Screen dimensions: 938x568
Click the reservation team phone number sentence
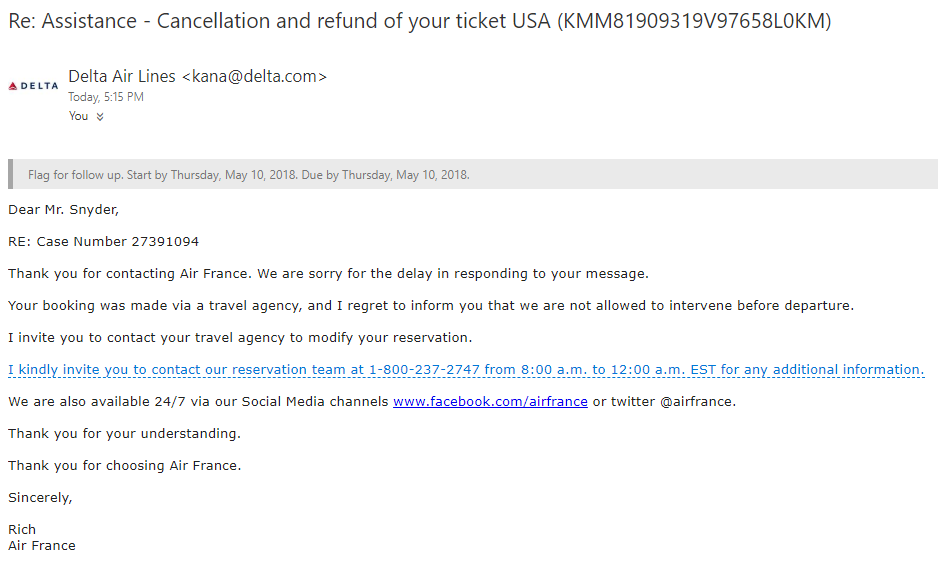click(x=466, y=370)
